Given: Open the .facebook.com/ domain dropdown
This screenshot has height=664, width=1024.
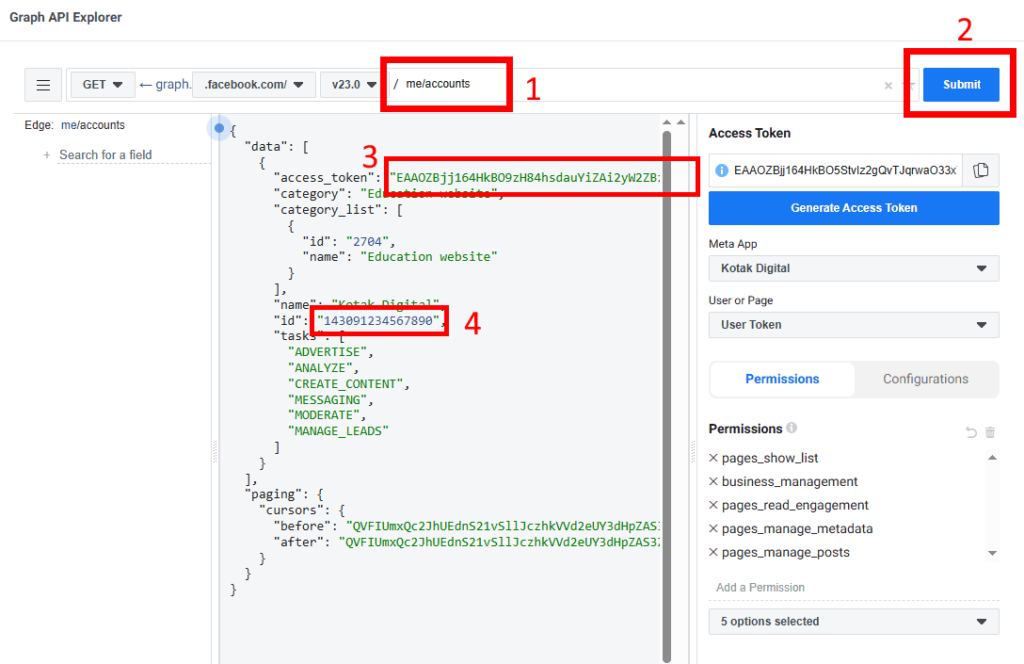Looking at the screenshot, I should [254, 85].
